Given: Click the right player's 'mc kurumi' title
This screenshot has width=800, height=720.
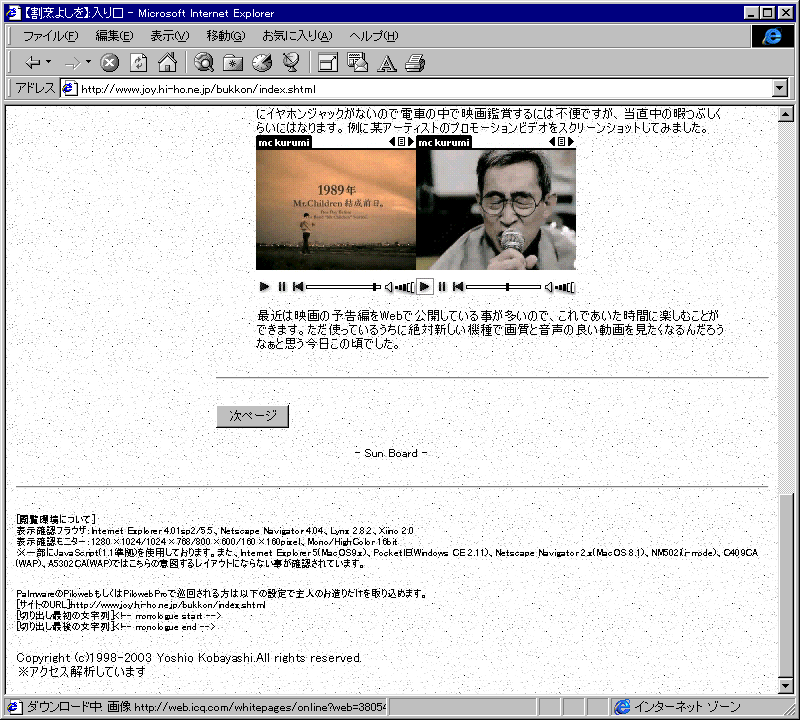Looking at the screenshot, I should [x=444, y=142].
